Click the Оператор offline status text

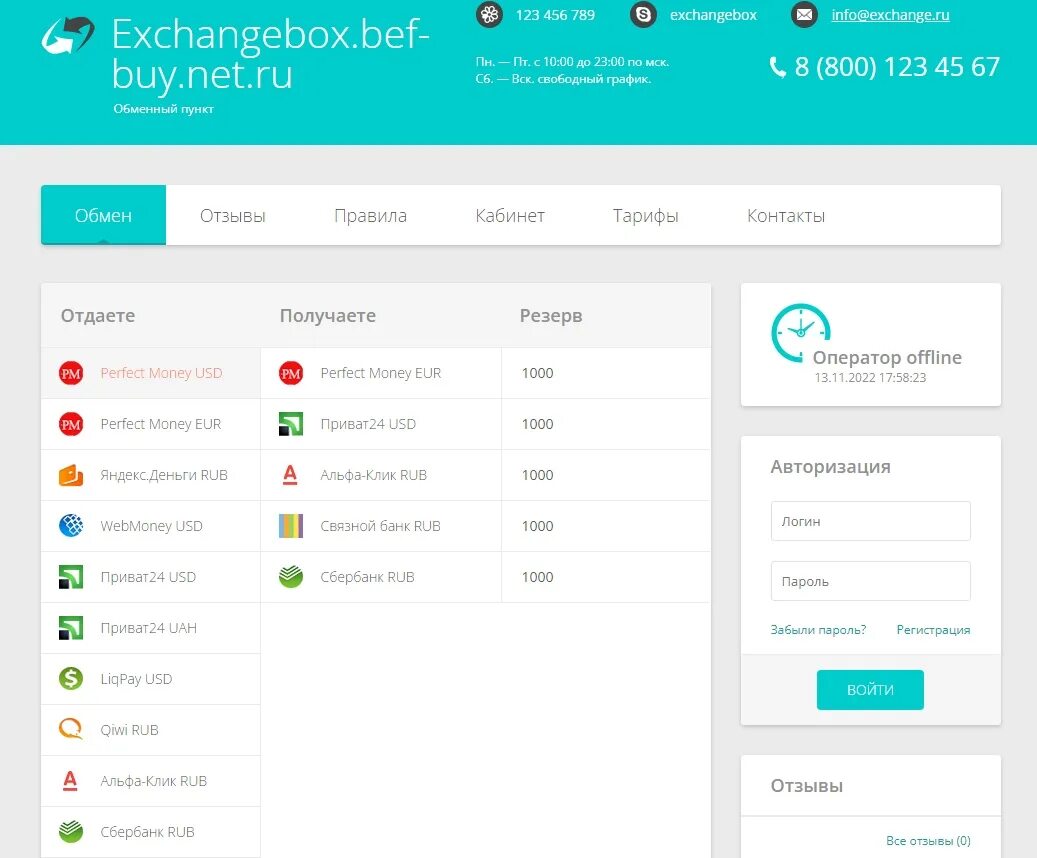[887, 357]
